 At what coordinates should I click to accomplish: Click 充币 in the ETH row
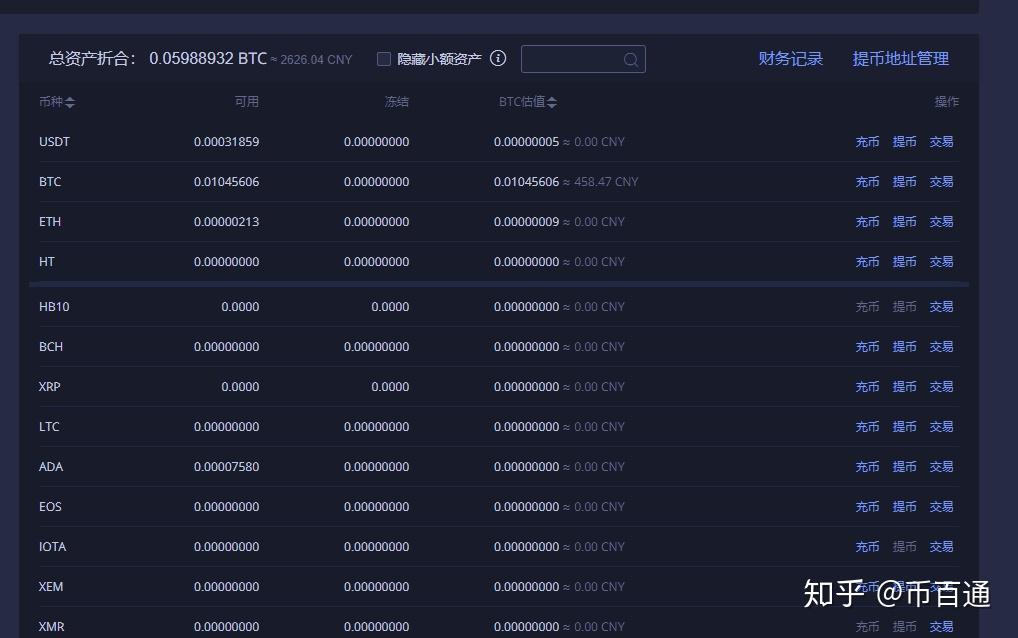867,222
